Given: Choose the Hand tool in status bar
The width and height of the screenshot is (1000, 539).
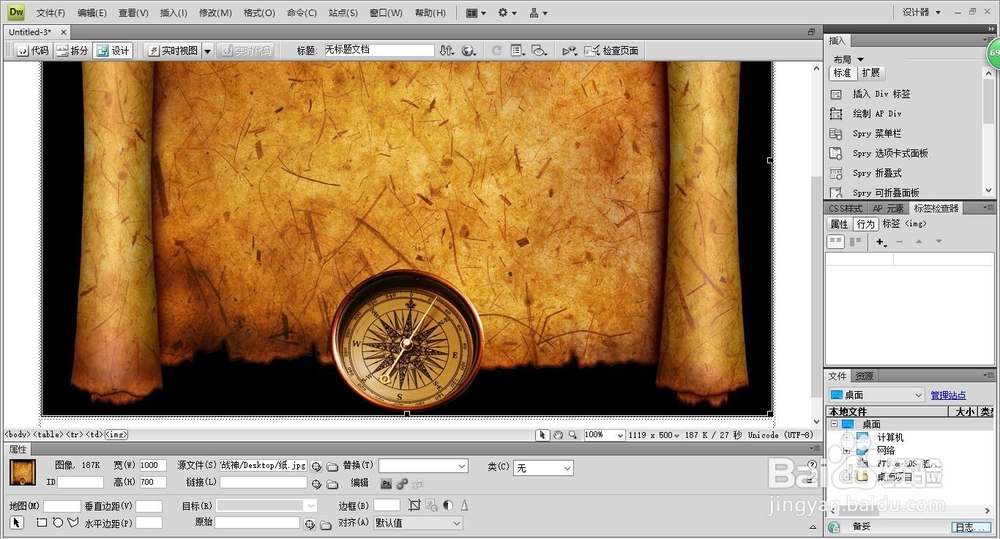Looking at the screenshot, I should coord(558,434).
